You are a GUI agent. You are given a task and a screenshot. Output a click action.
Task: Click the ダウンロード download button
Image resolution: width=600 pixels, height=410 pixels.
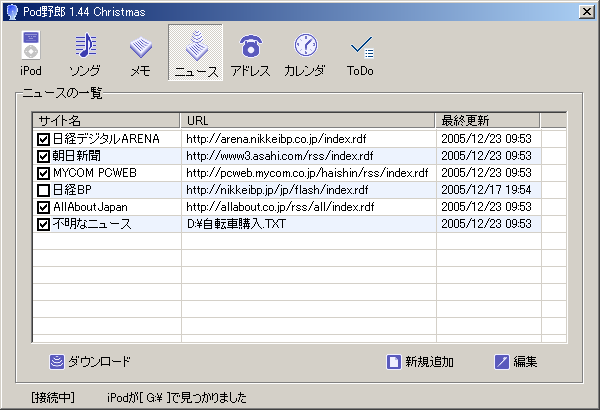(90, 361)
